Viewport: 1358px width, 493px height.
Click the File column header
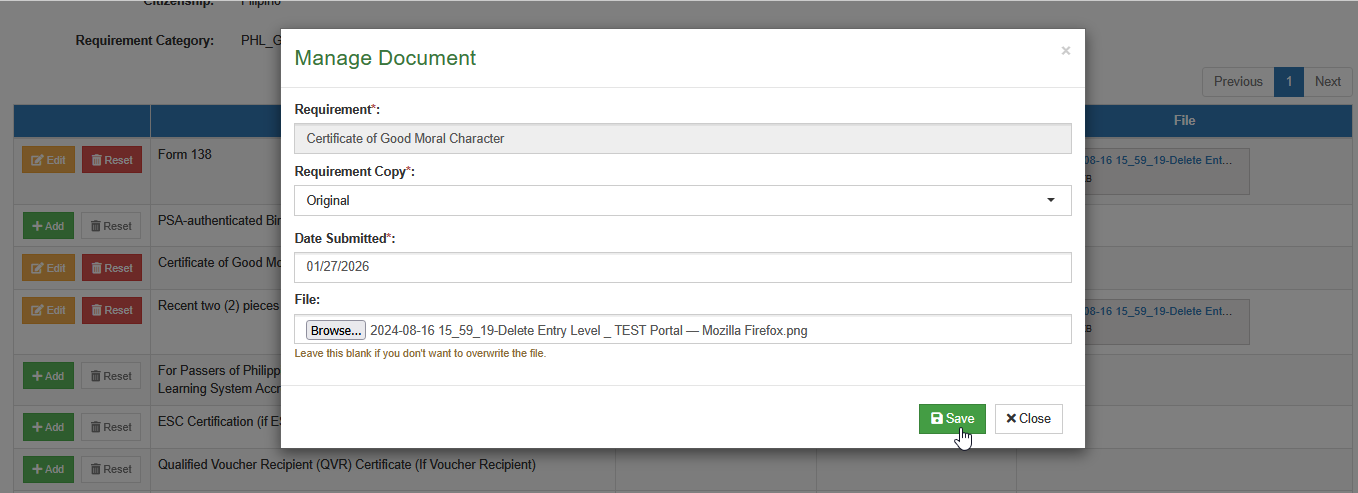(1184, 120)
